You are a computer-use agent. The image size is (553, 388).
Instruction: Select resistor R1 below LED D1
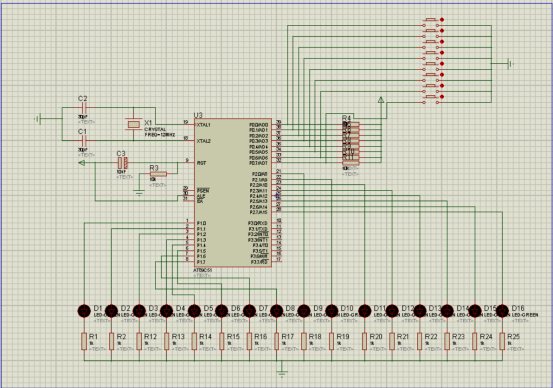[84, 341]
